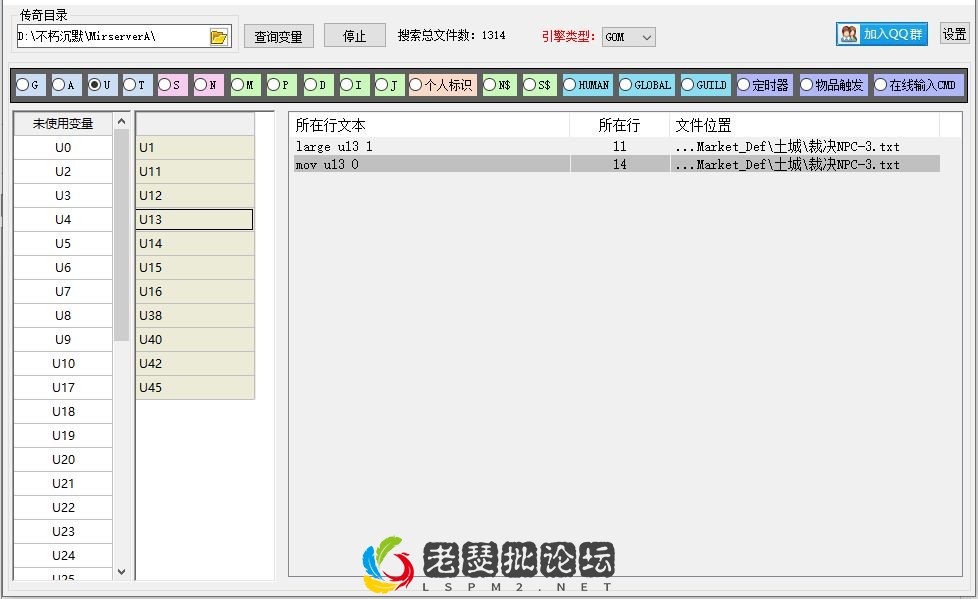Select used variable U14
The height and width of the screenshot is (599, 978).
pyautogui.click(x=195, y=243)
